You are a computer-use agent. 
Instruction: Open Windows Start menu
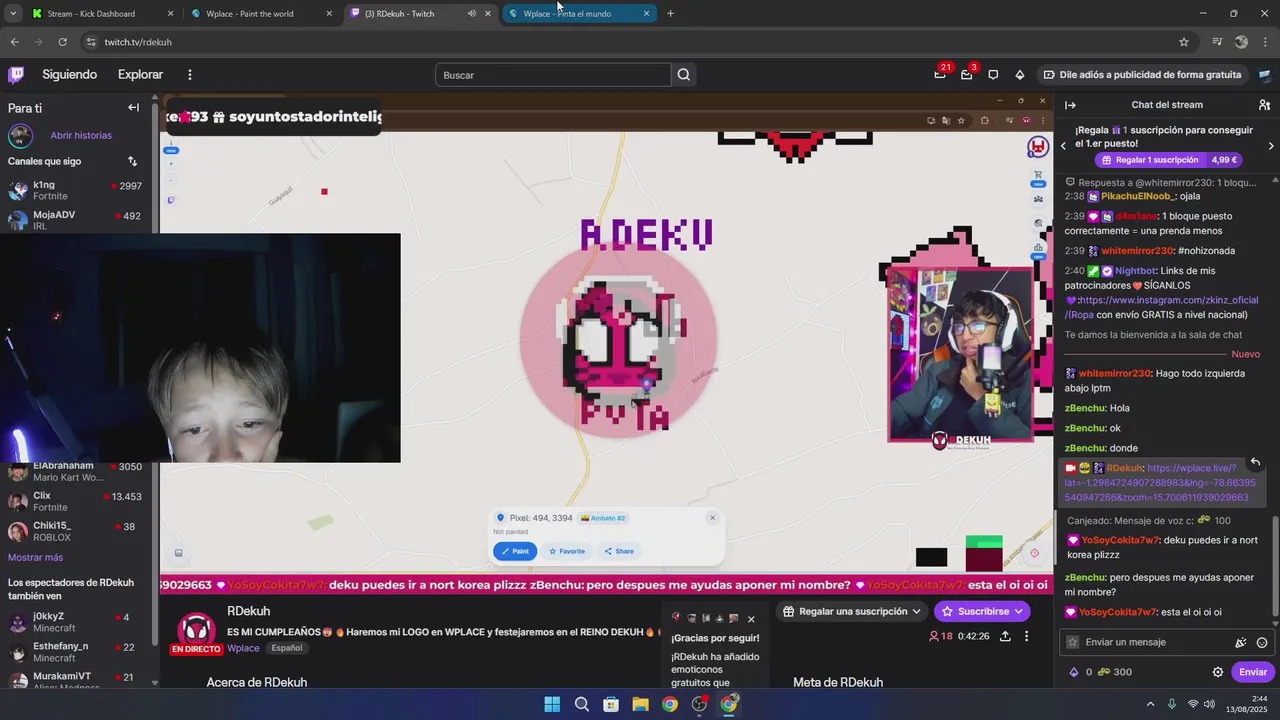[x=552, y=704]
